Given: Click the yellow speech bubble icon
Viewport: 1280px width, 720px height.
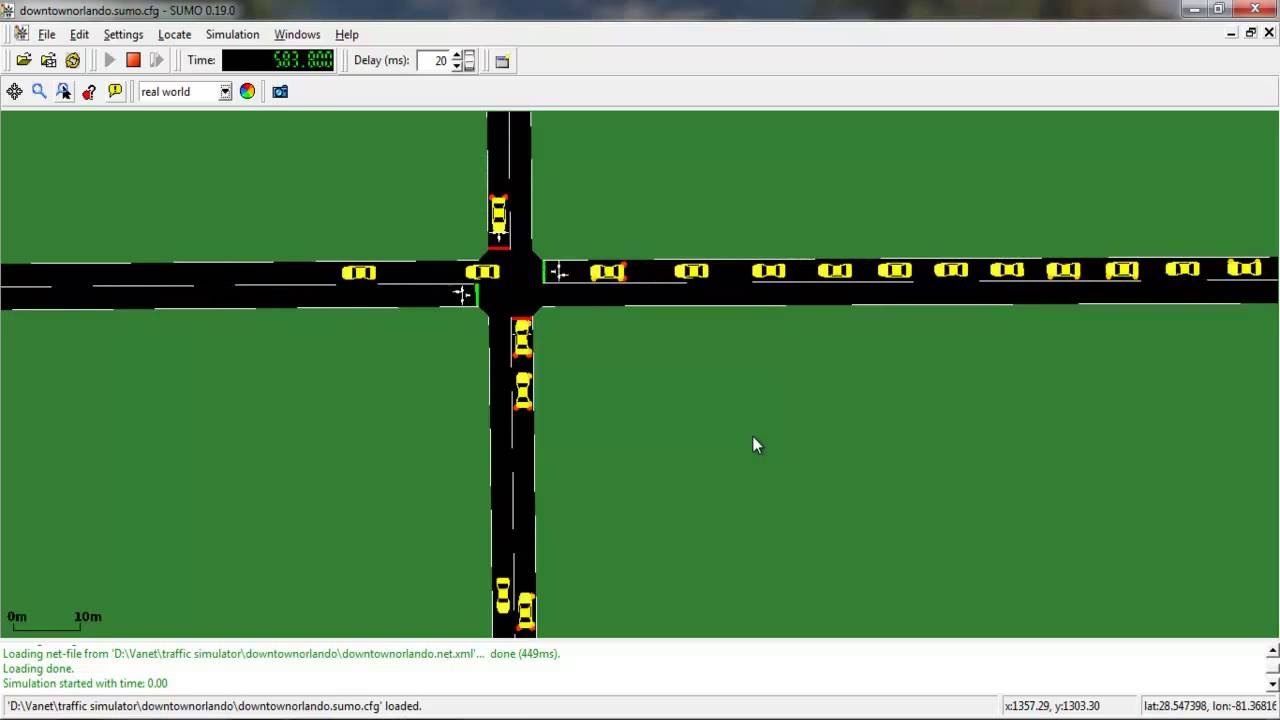Looking at the screenshot, I should (115, 92).
